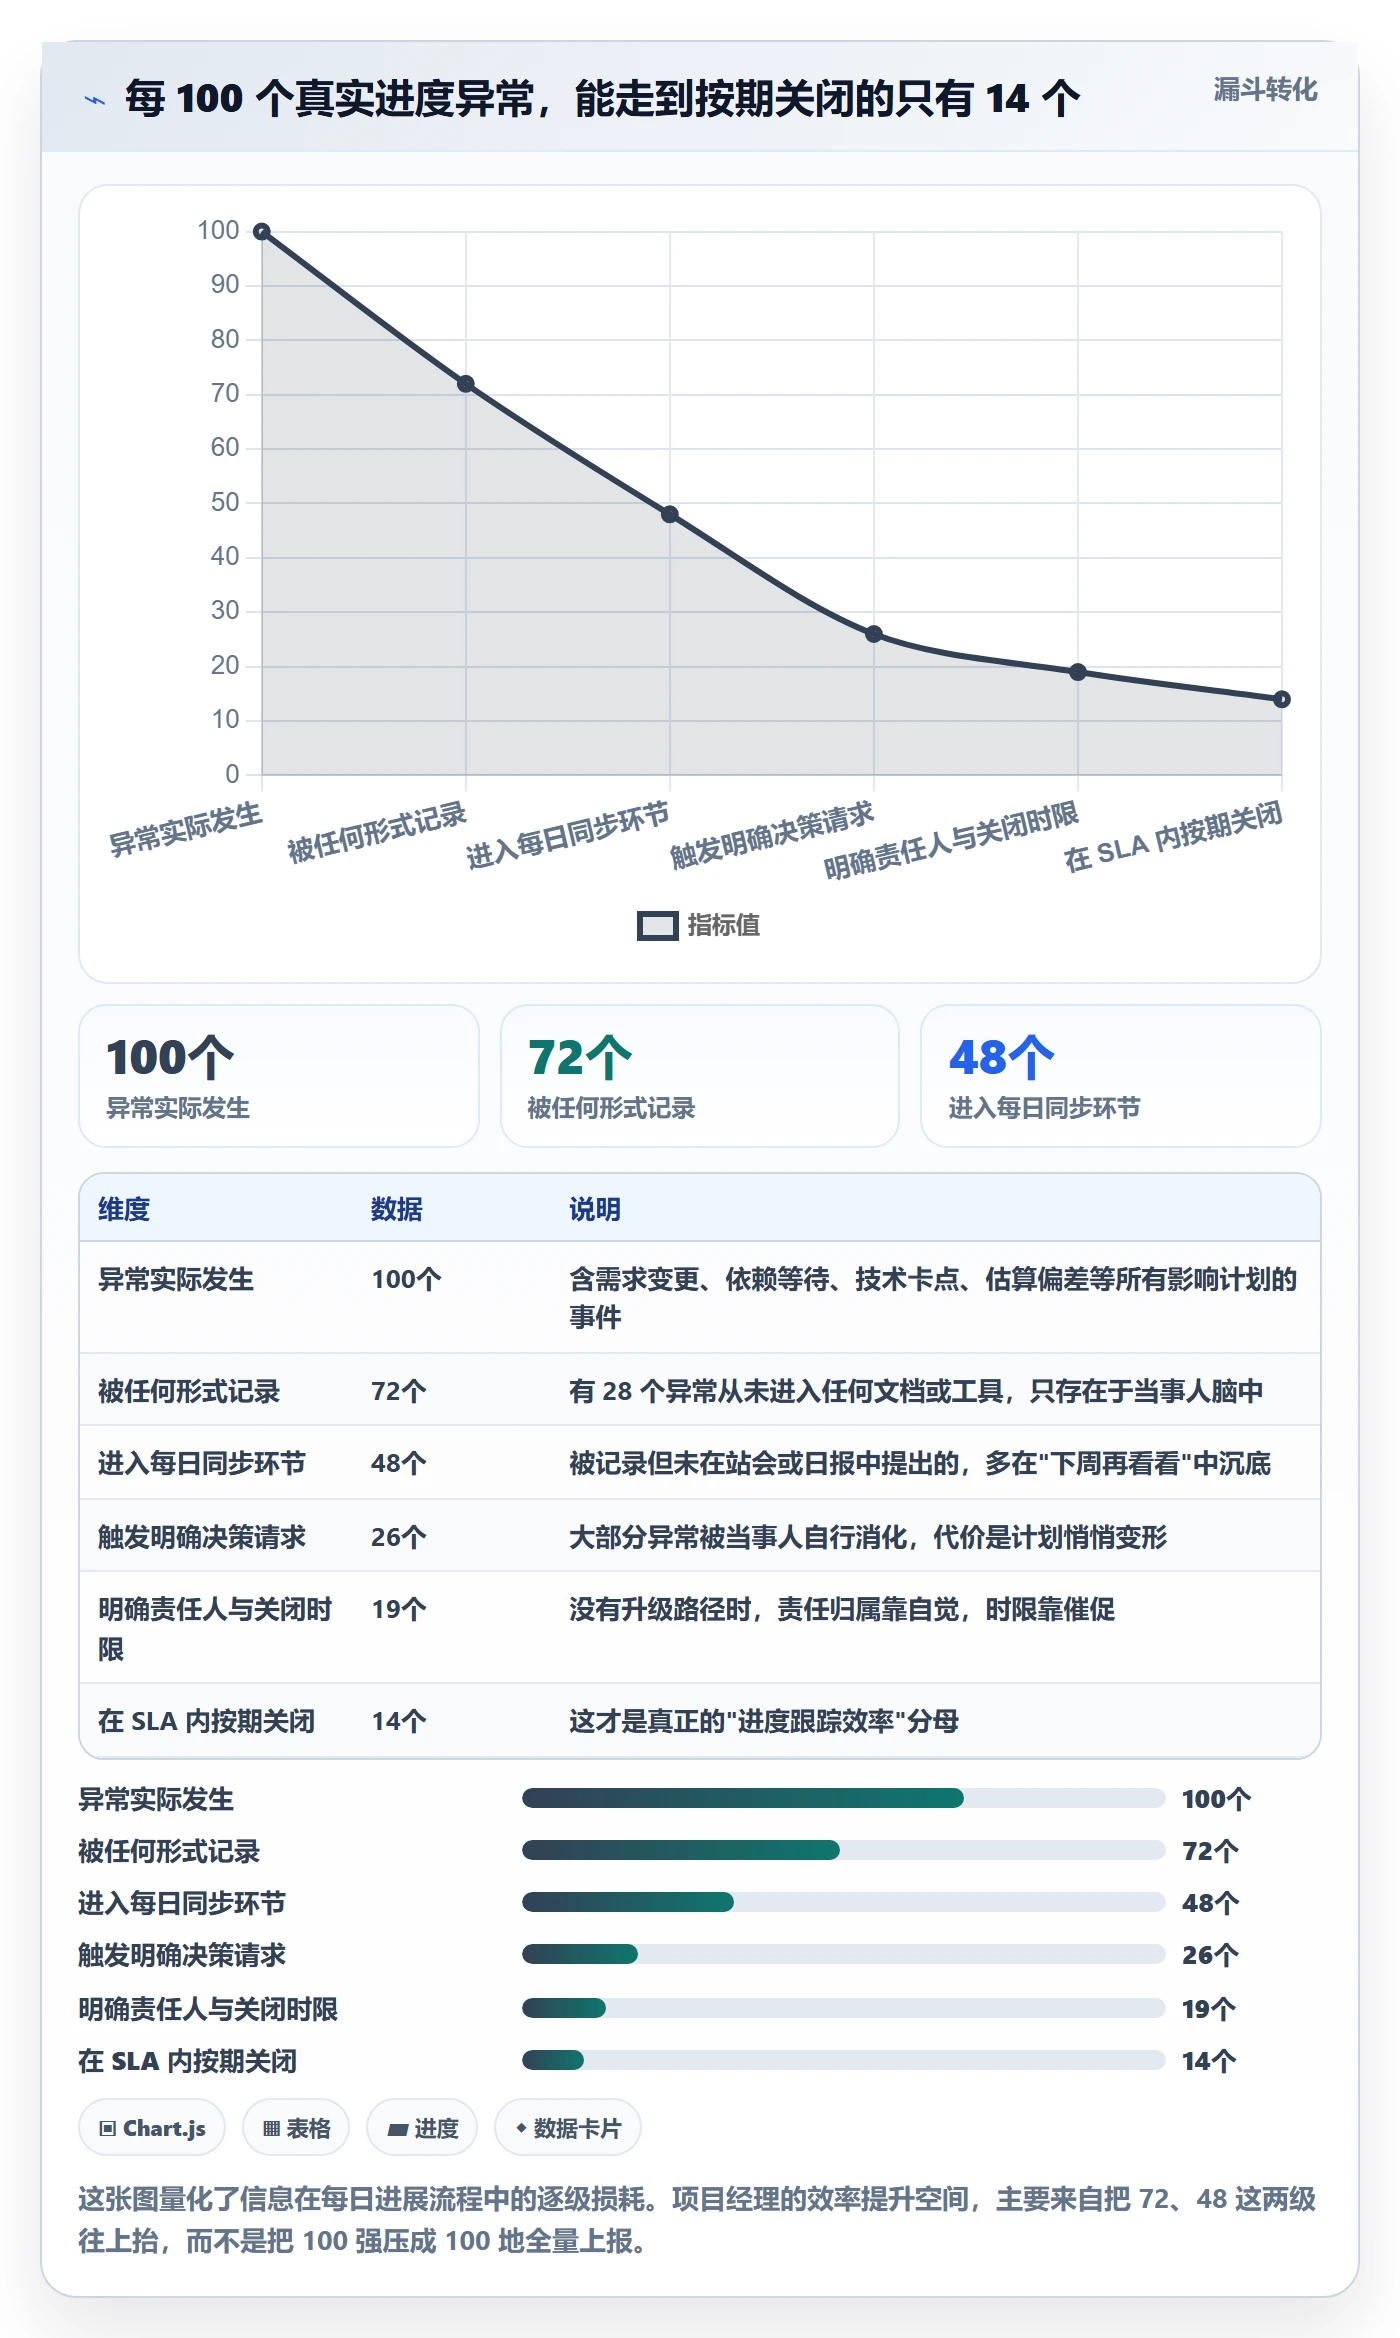Click the 在 SLA 内按期关闭 progress bar
1400x2338 pixels.
point(844,2060)
